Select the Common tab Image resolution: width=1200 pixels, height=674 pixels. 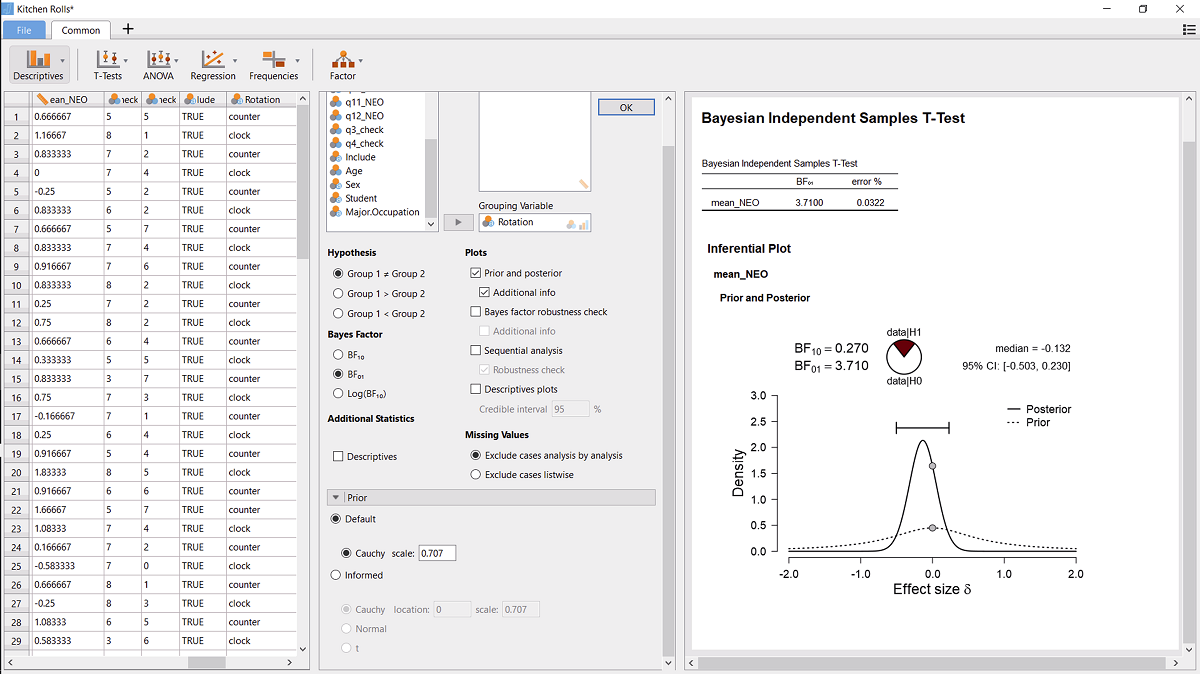pos(81,30)
